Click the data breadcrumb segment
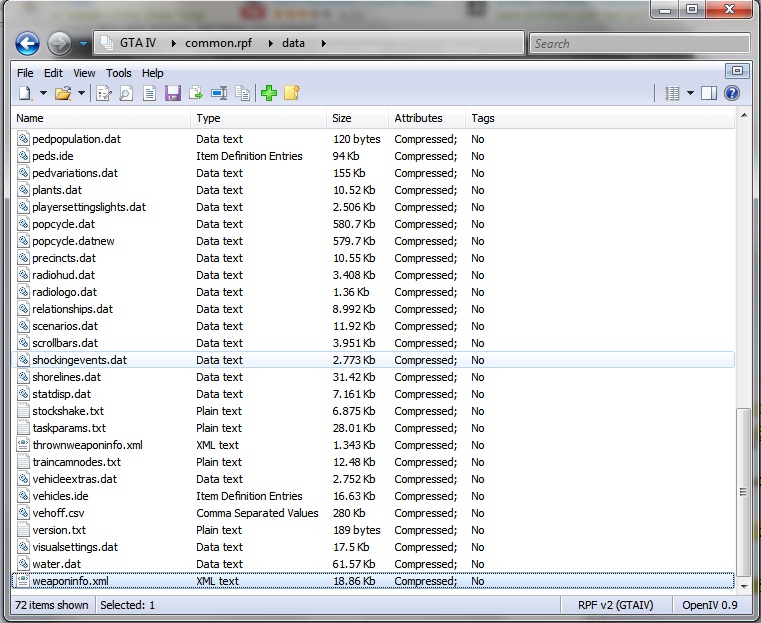Screen dimensions: 761x623 tap(293, 43)
